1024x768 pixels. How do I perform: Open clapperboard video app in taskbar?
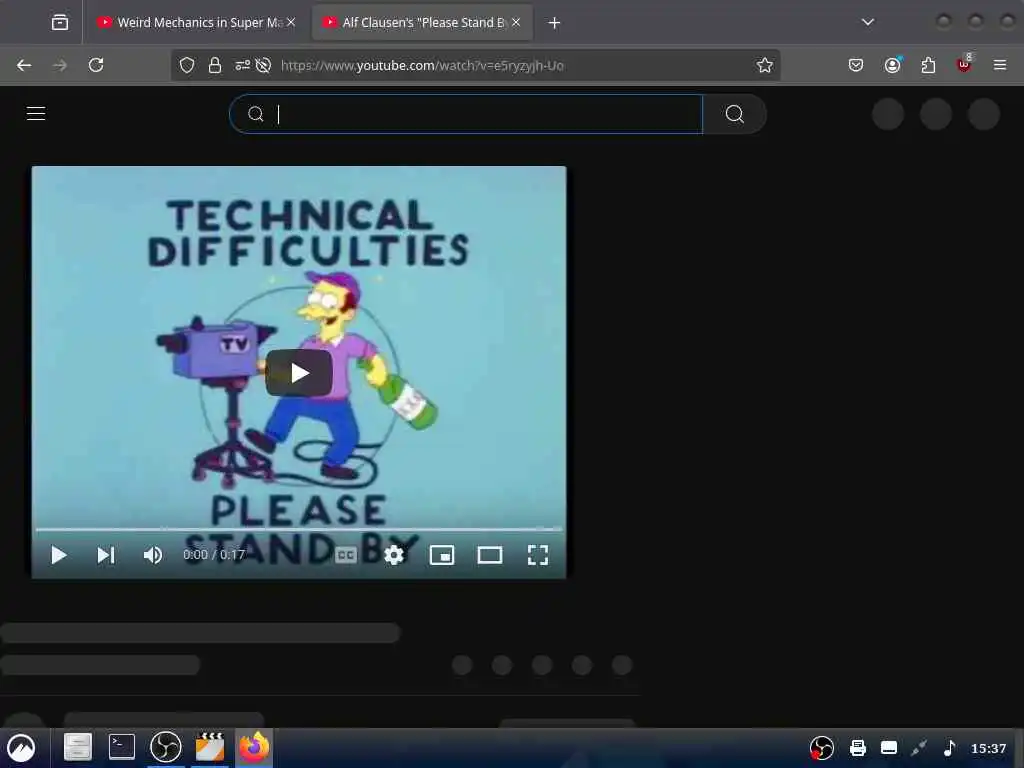(x=210, y=746)
